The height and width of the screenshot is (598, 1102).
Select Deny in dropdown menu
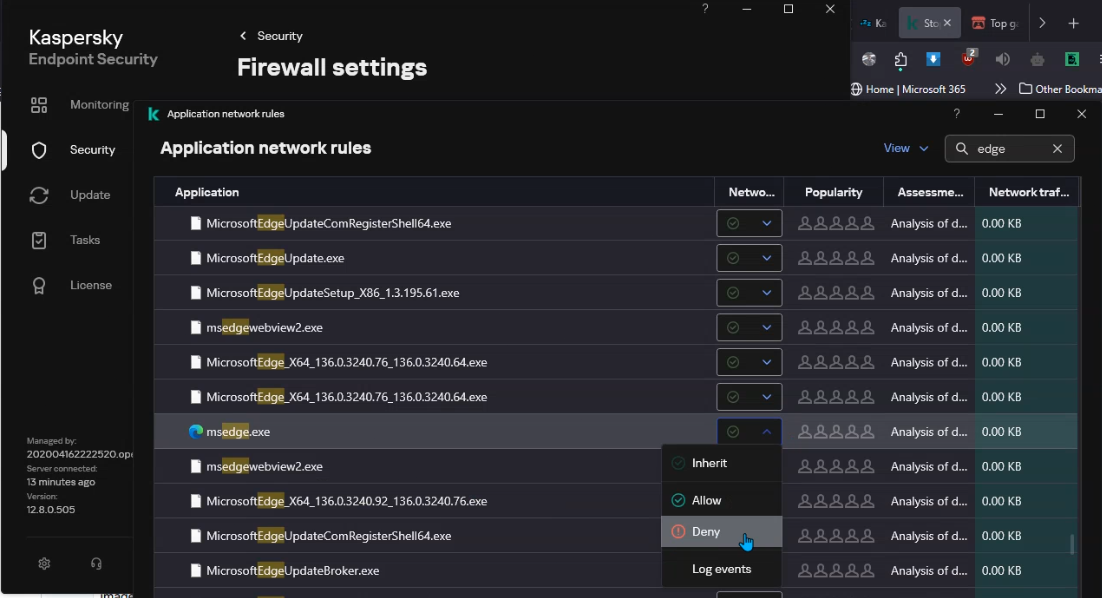(722, 532)
